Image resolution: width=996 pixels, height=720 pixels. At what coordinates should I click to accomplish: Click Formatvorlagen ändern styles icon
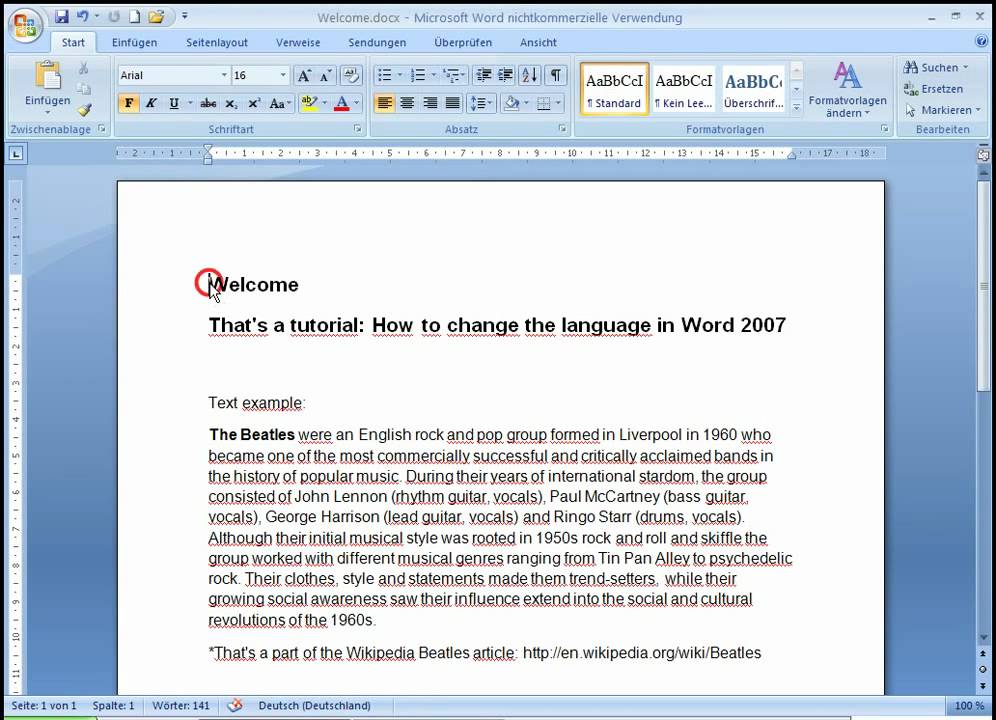(847, 89)
